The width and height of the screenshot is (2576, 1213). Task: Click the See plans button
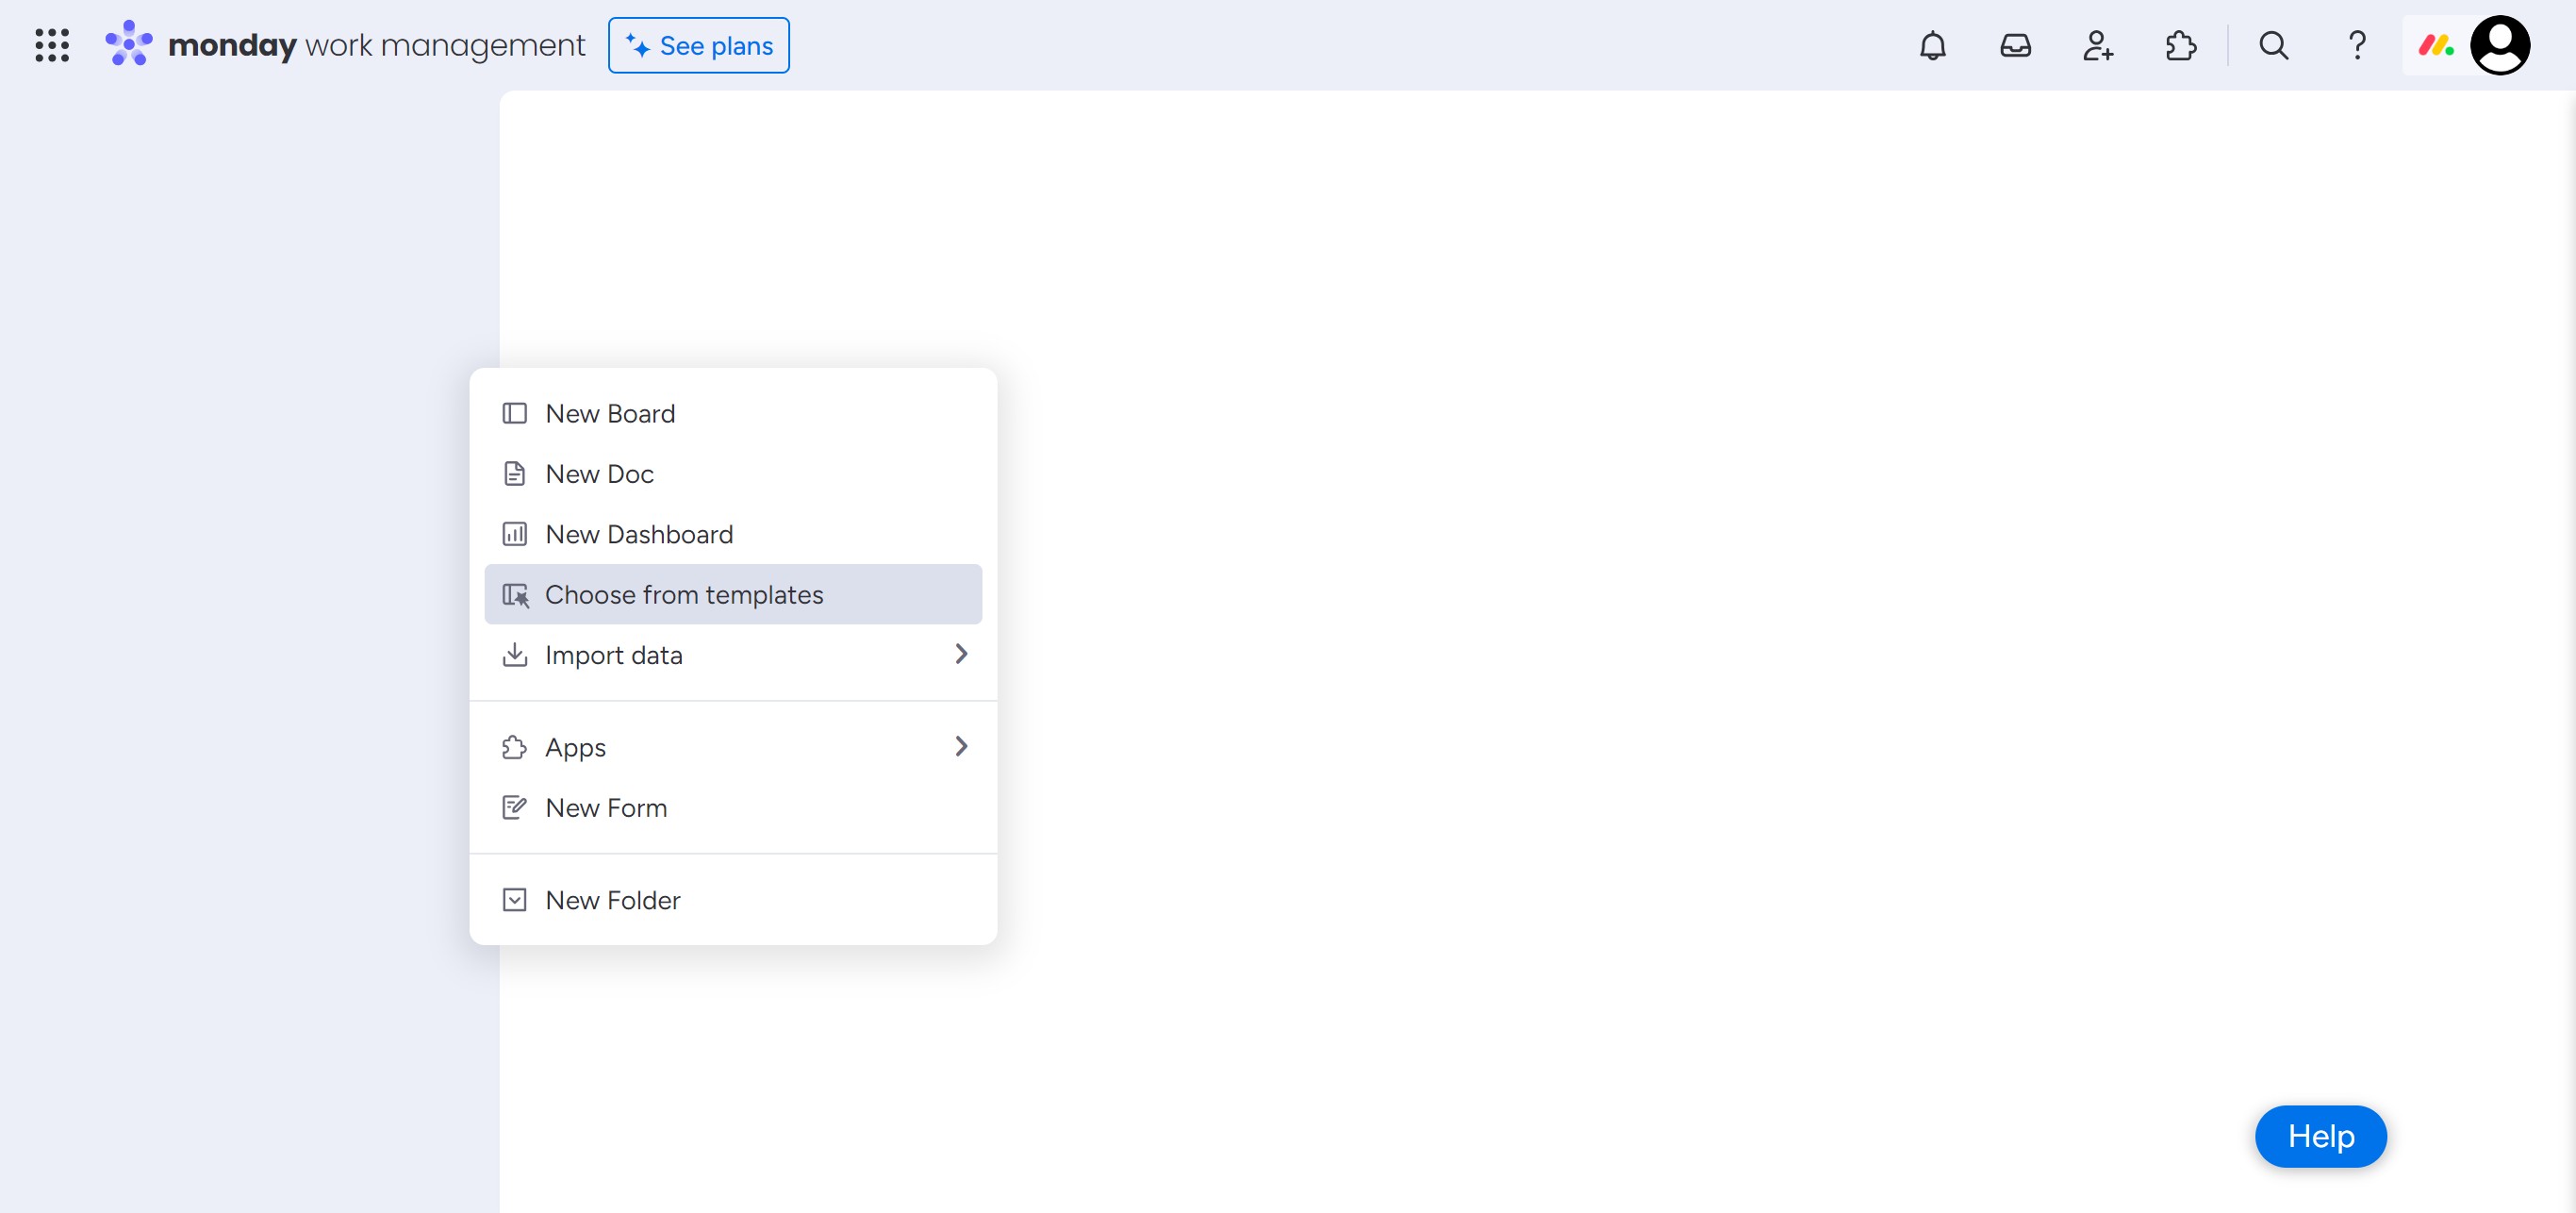(698, 45)
